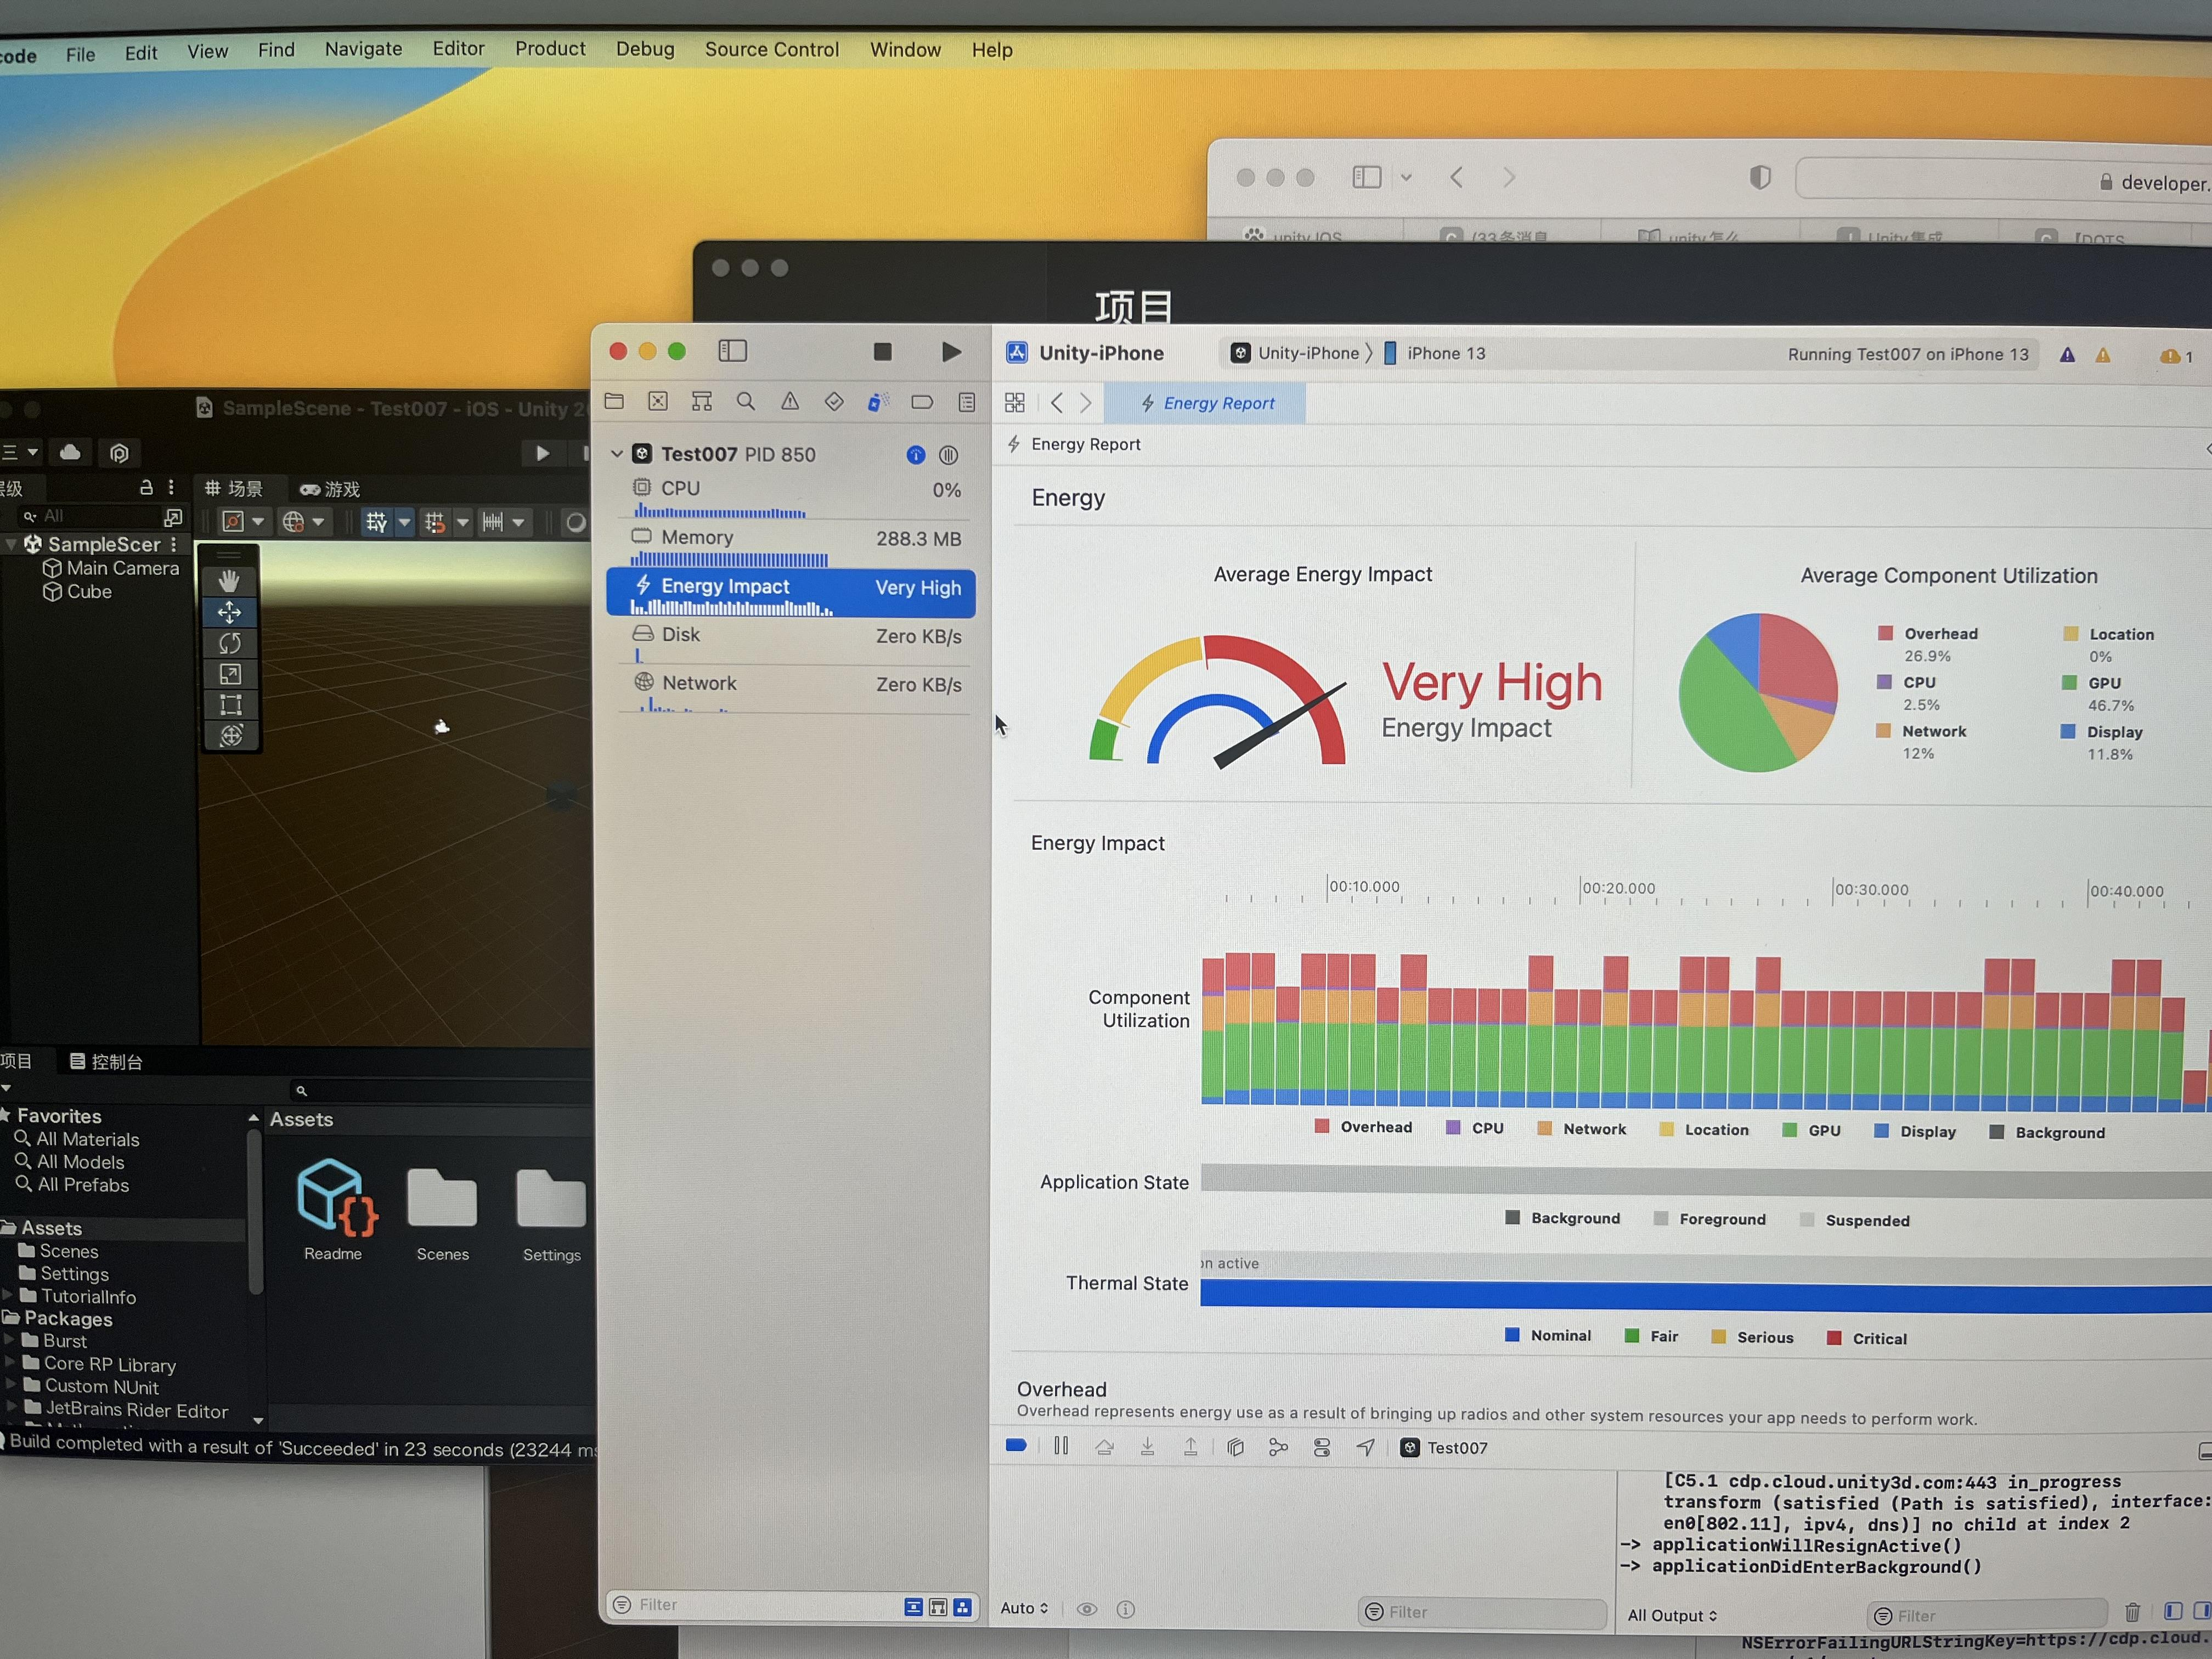This screenshot has height=1659, width=2212.
Task: Open the Navigate menu
Action: [363, 48]
